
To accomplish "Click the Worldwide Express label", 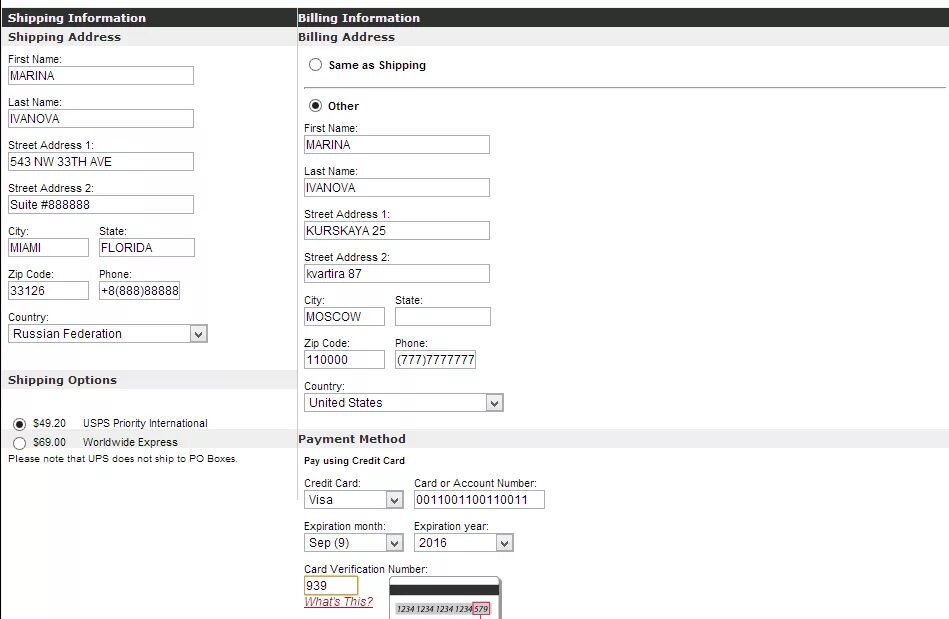I will tap(130, 442).
